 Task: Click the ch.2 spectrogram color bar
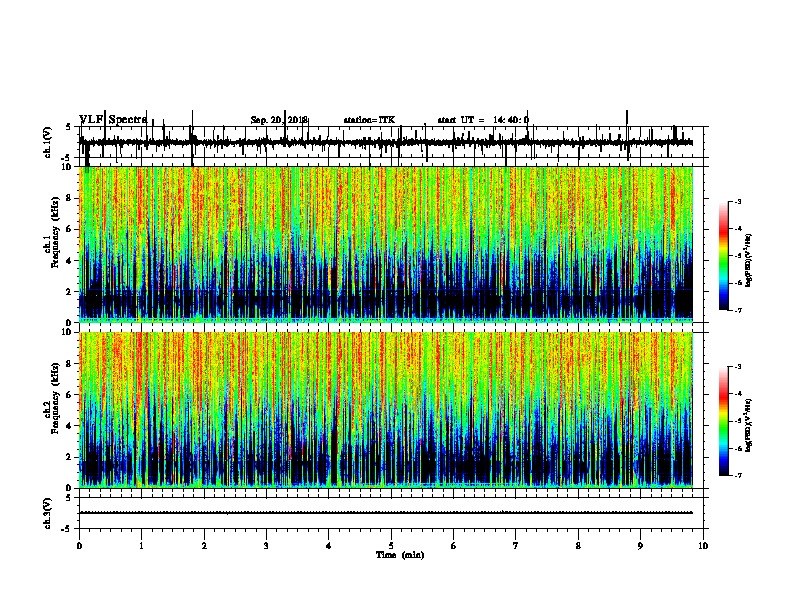point(723,421)
